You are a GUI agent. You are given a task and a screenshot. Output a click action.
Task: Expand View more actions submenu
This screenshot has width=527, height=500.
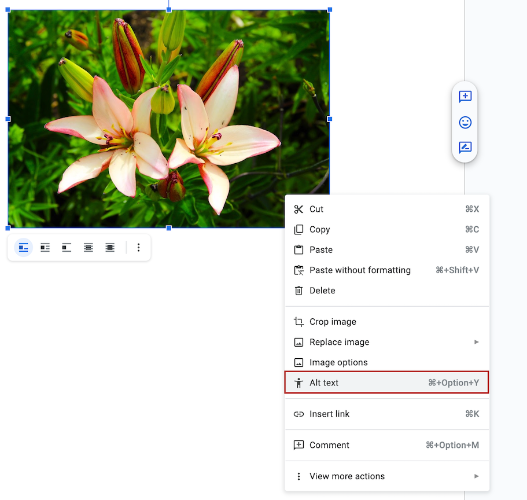coord(387,476)
